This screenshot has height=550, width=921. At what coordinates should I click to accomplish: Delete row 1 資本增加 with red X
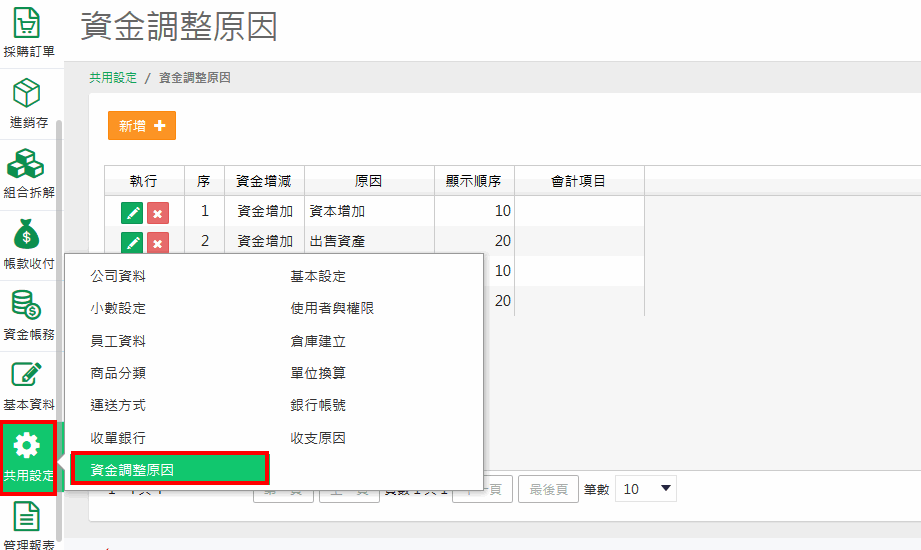157,213
